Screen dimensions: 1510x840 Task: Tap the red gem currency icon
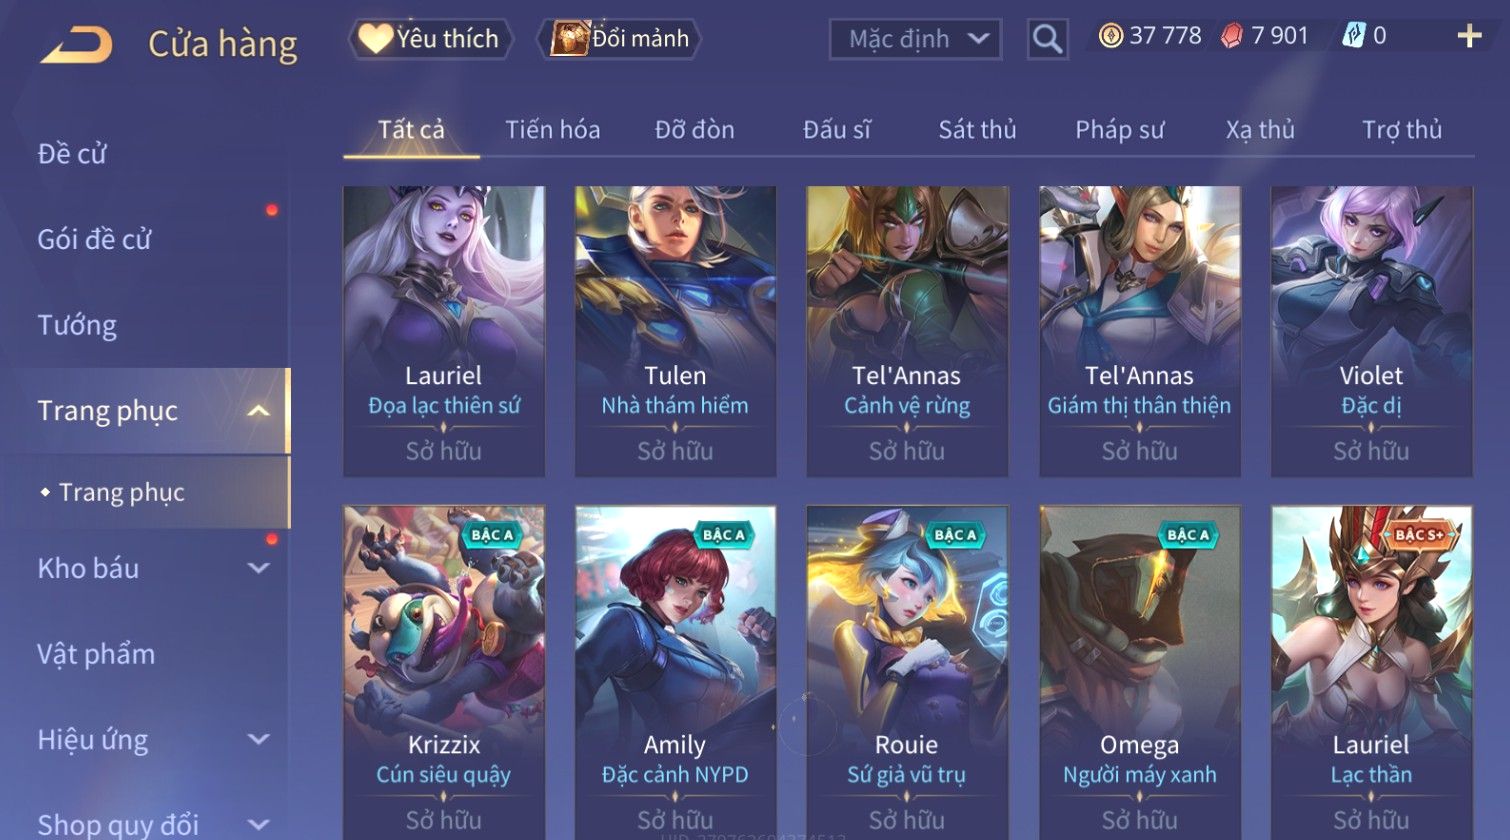pyautogui.click(x=1232, y=36)
